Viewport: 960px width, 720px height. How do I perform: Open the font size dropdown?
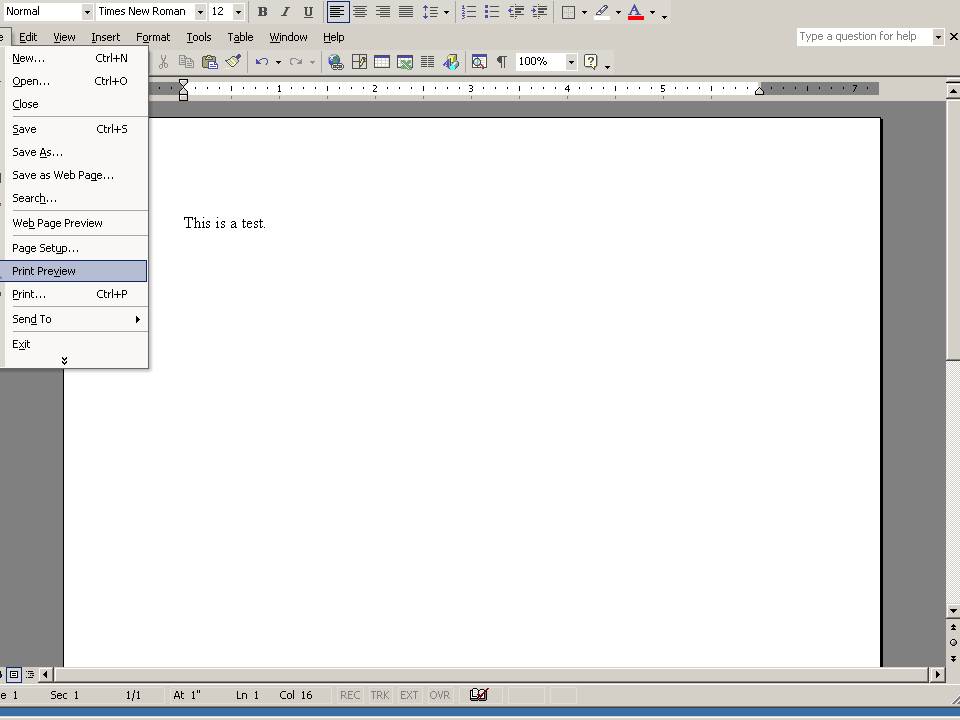238,12
